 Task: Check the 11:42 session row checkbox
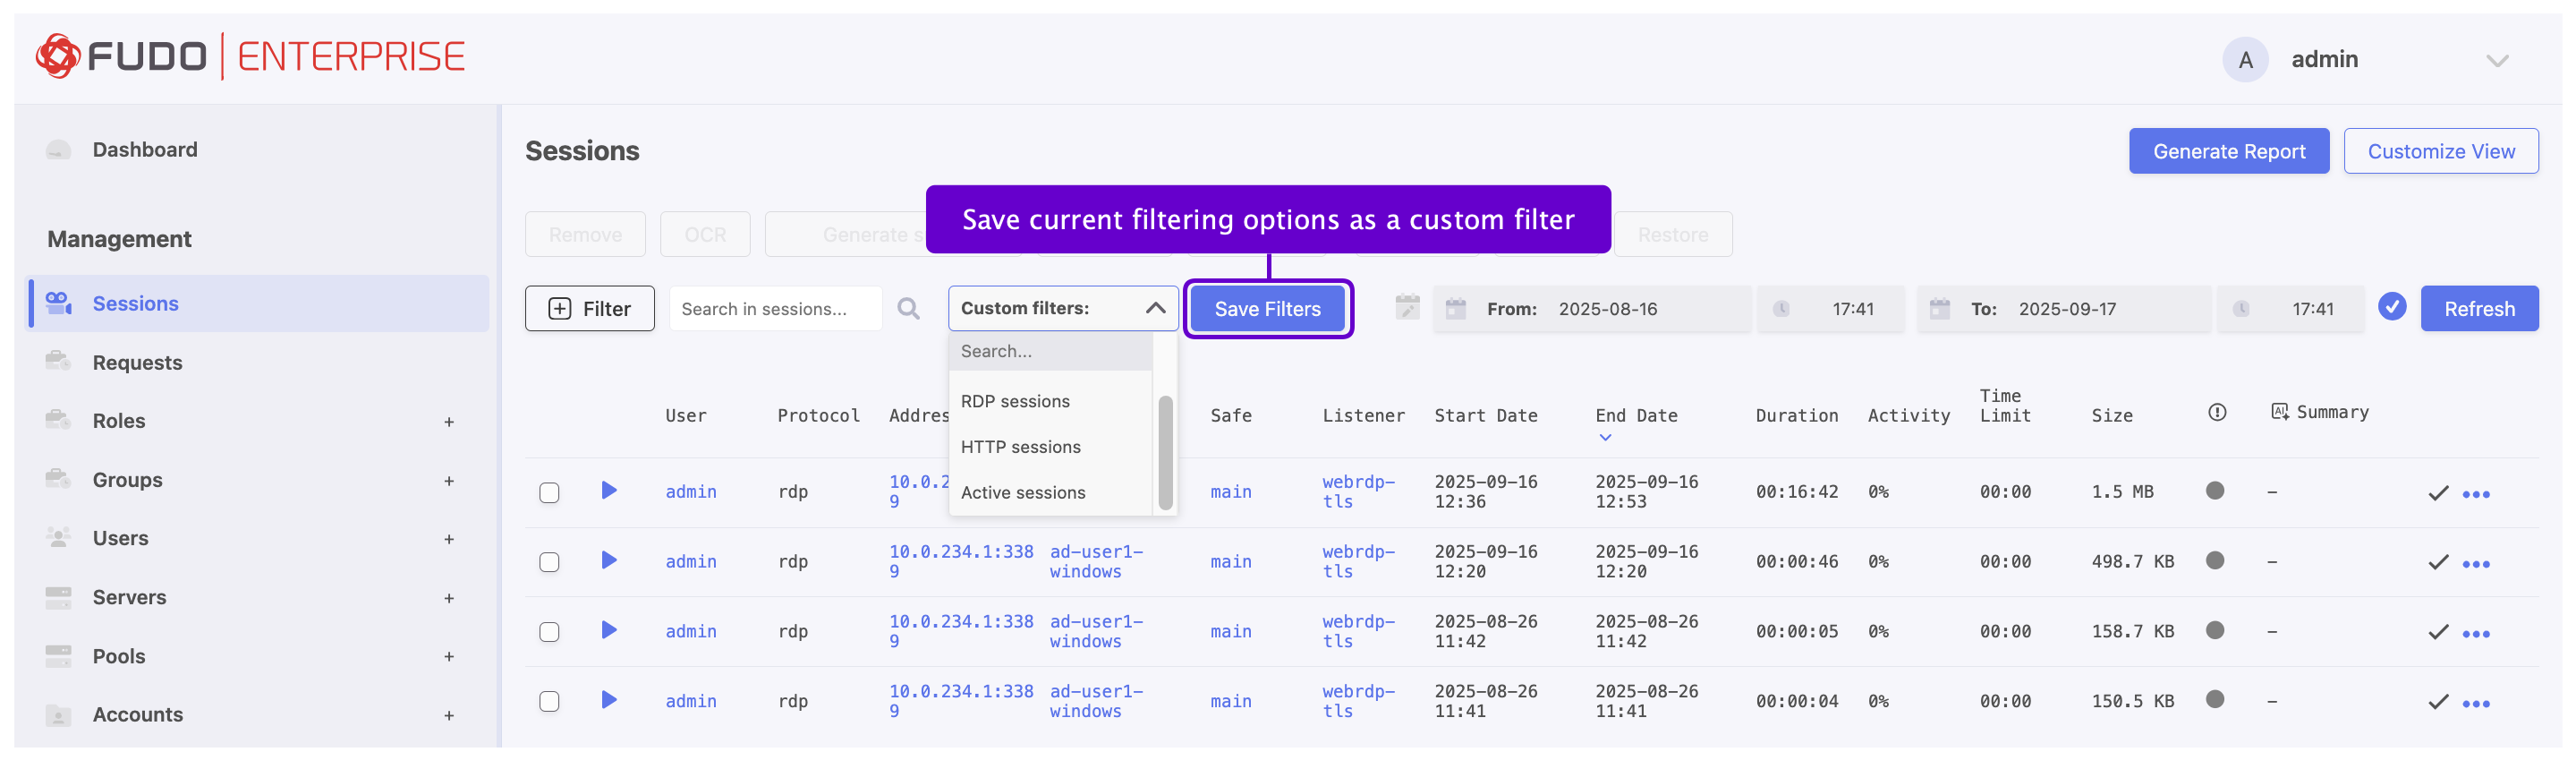click(x=549, y=632)
